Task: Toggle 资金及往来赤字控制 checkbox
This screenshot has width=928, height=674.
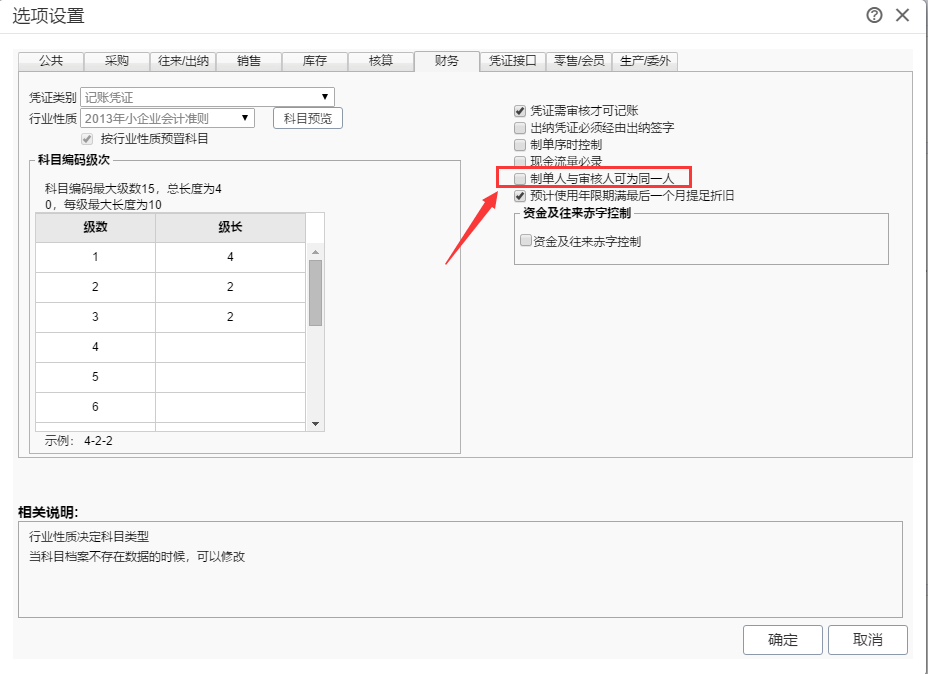Action: click(526, 241)
